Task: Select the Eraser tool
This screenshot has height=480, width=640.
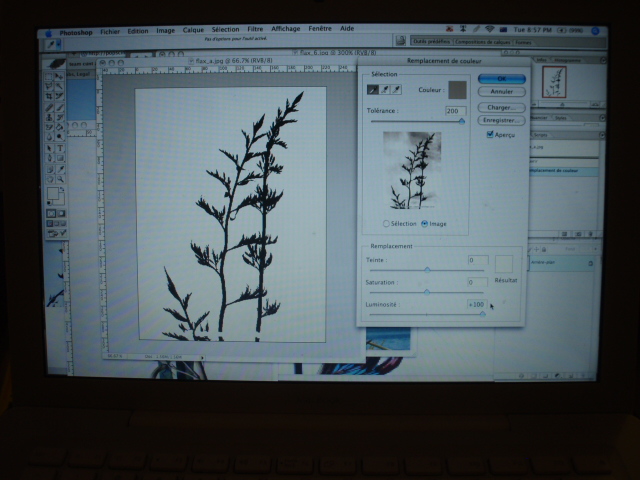Action: tap(49, 127)
